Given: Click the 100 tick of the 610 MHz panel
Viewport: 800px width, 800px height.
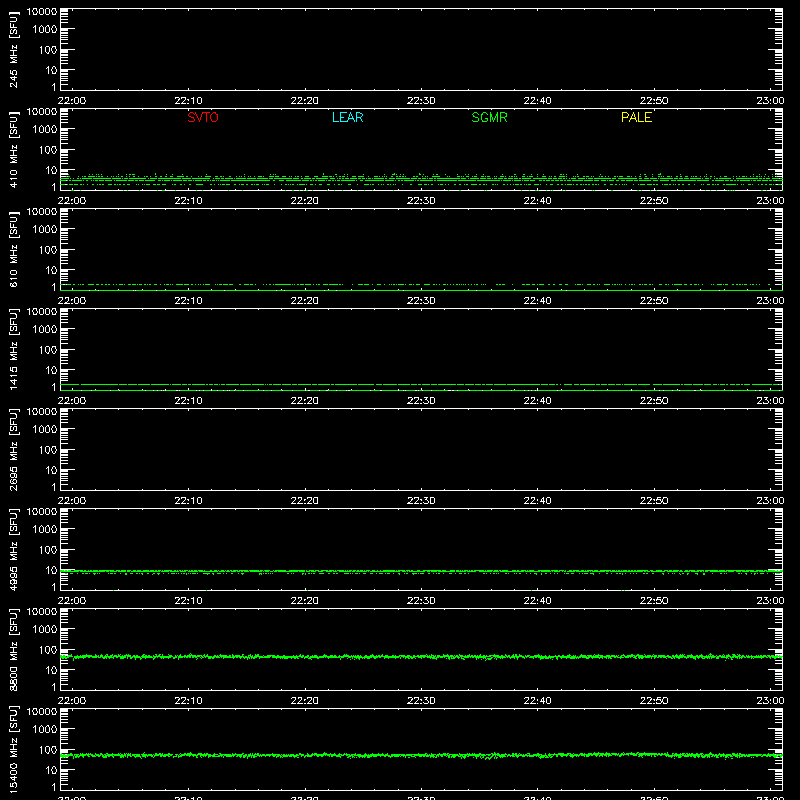Looking at the screenshot, I should 48,250.
